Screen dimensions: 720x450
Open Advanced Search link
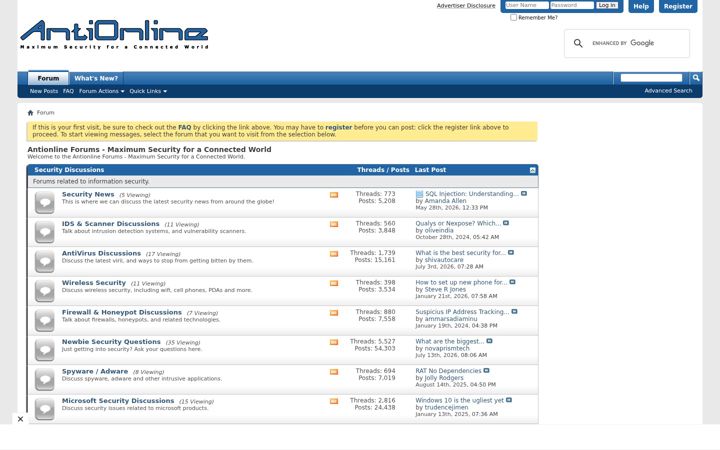(x=668, y=90)
